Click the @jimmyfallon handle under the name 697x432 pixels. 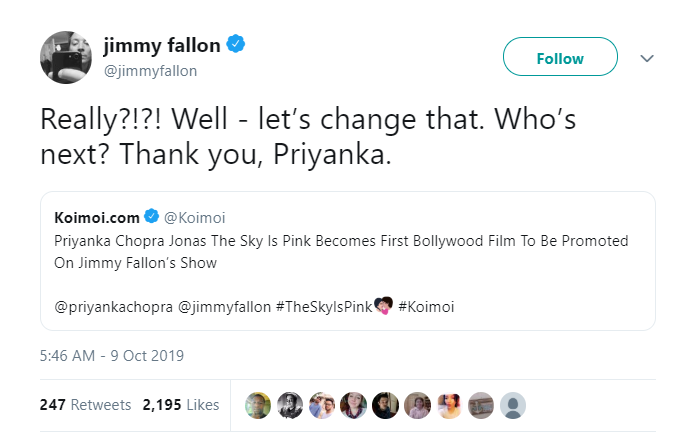click(x=150, y=71)
